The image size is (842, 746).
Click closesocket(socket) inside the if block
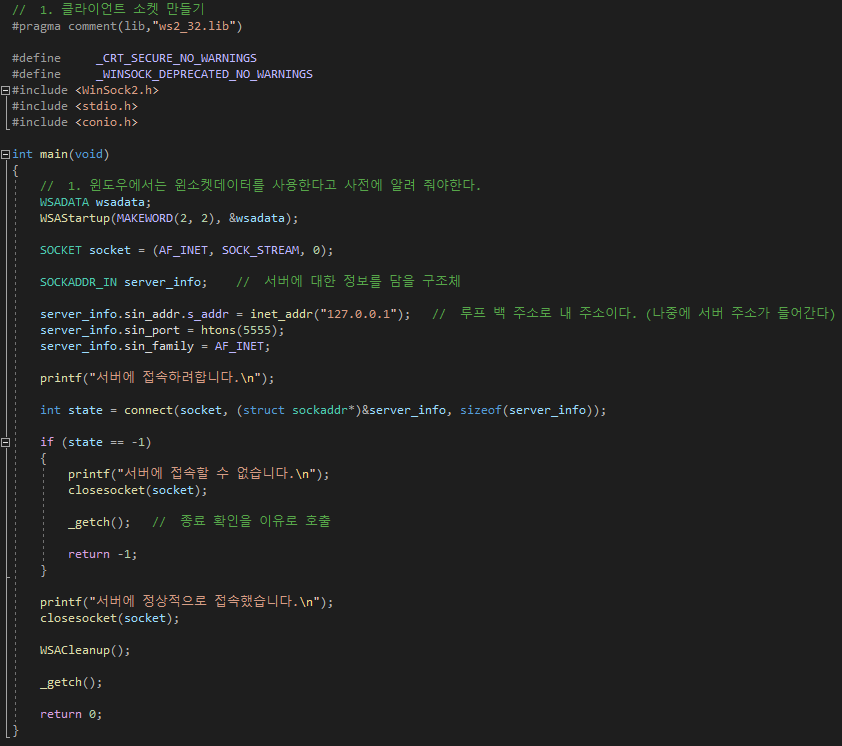(x=137, y=490)
